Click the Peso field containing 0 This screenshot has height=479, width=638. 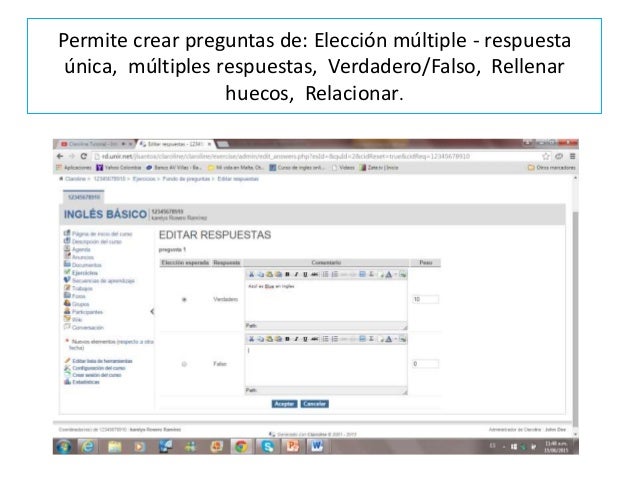click(426, 364)
